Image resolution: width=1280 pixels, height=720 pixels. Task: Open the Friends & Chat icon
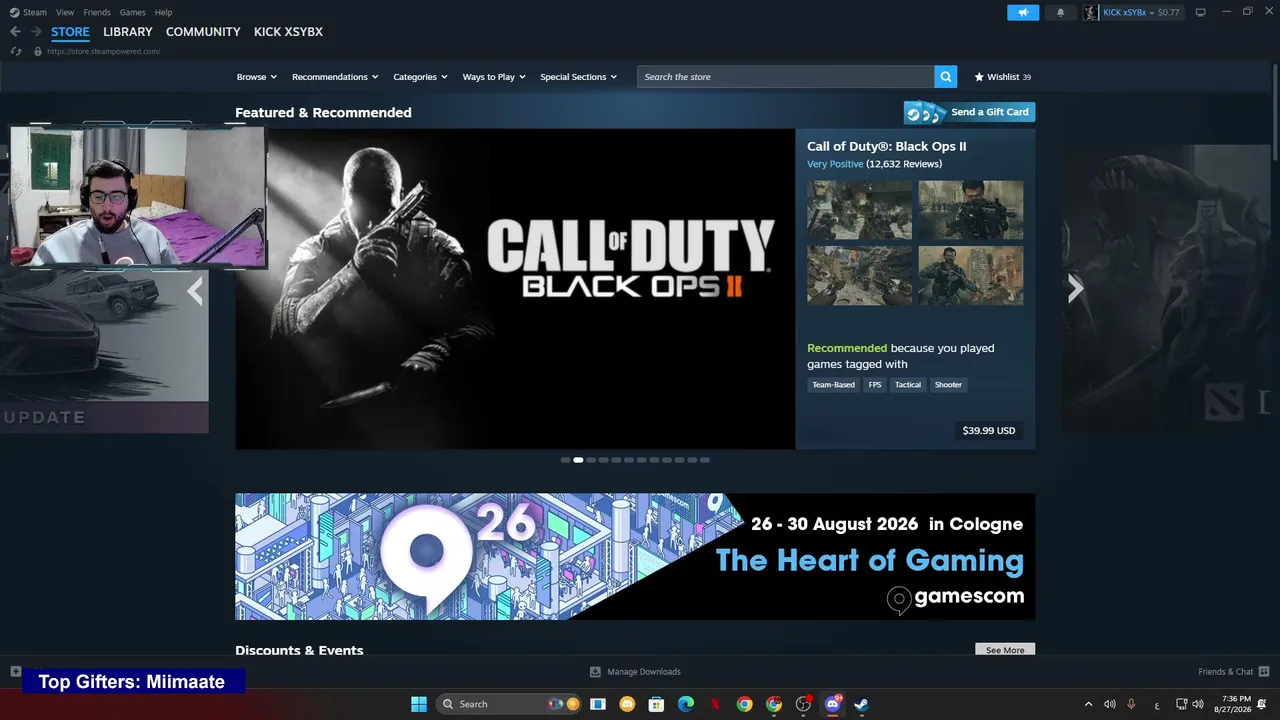pos(1264,671)
